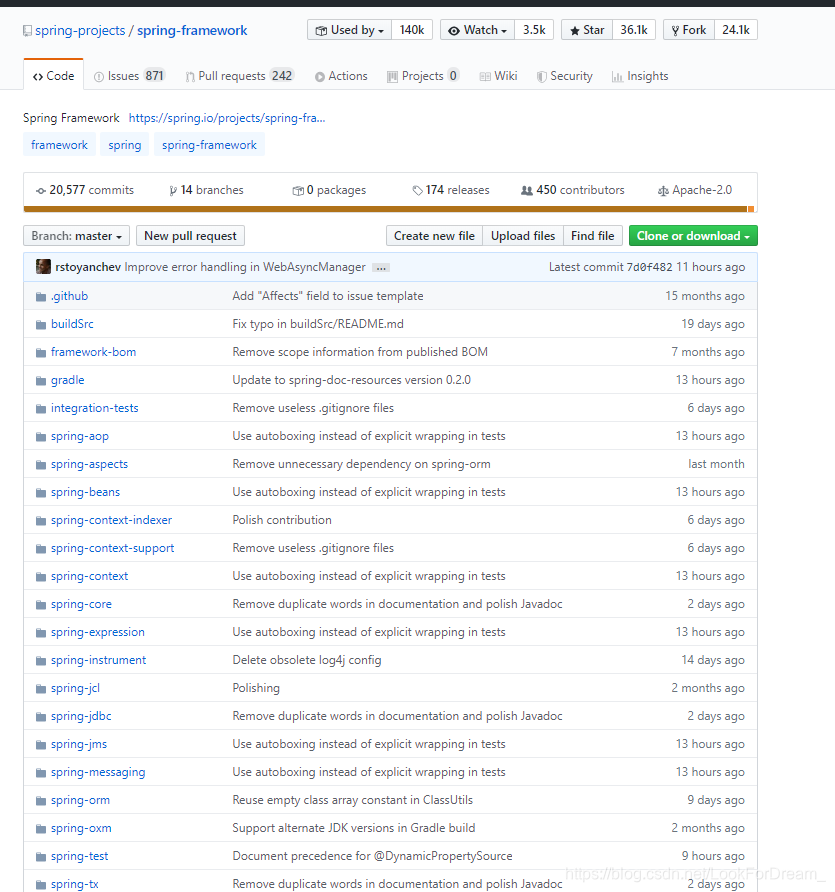Viewport: 835px width, 892px height.
Task: Switch to the Code tab
Action: click(53, 76)
